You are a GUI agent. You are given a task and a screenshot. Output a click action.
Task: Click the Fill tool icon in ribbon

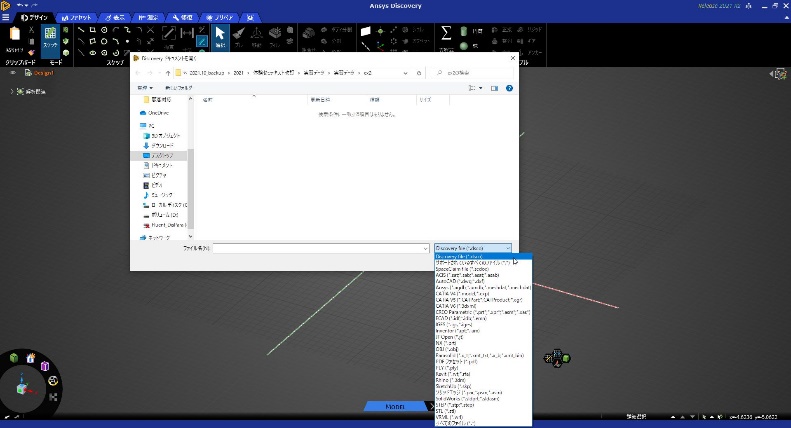(x=275, y=35)
